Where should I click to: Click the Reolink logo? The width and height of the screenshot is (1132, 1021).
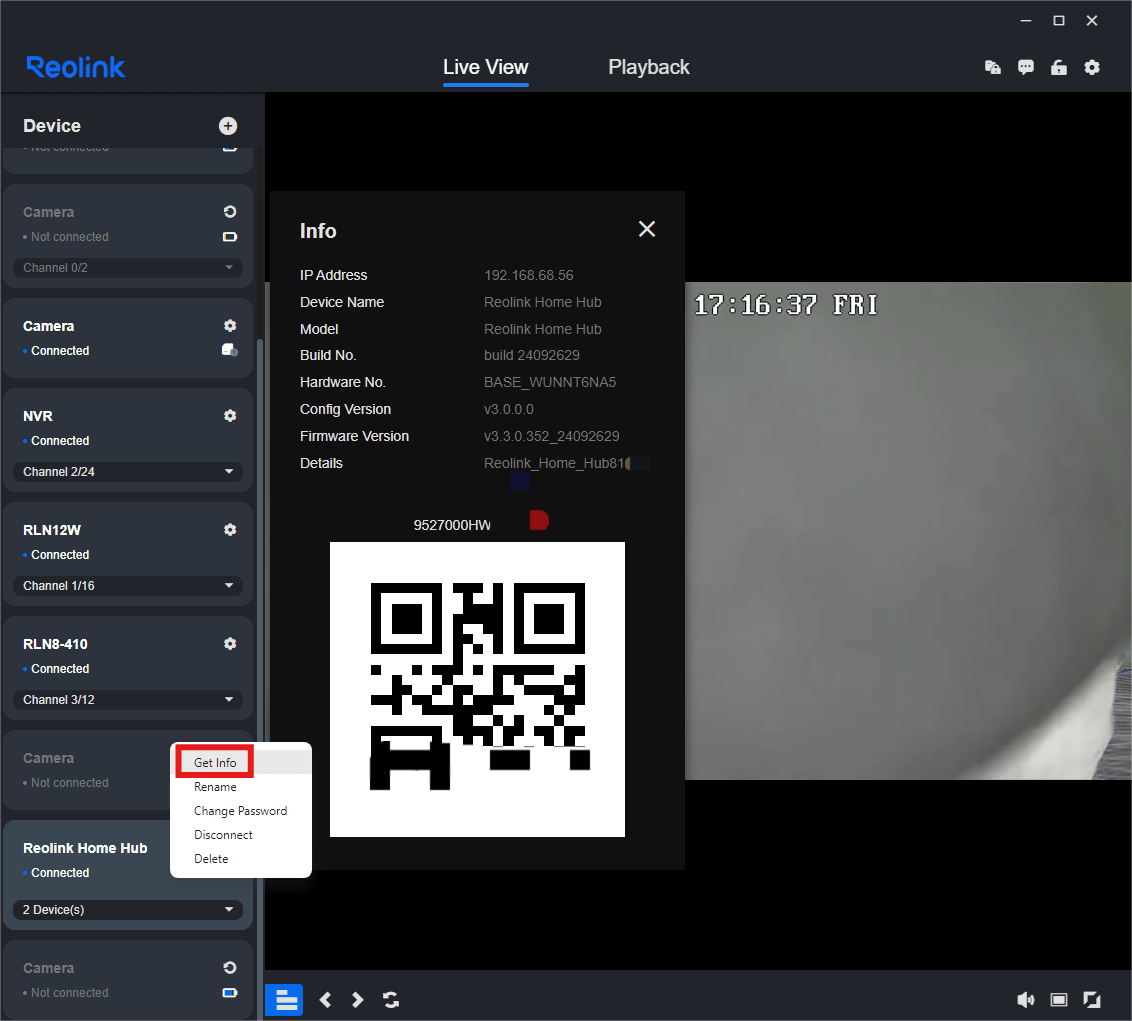pyautogui.click(x=75, y=67)
